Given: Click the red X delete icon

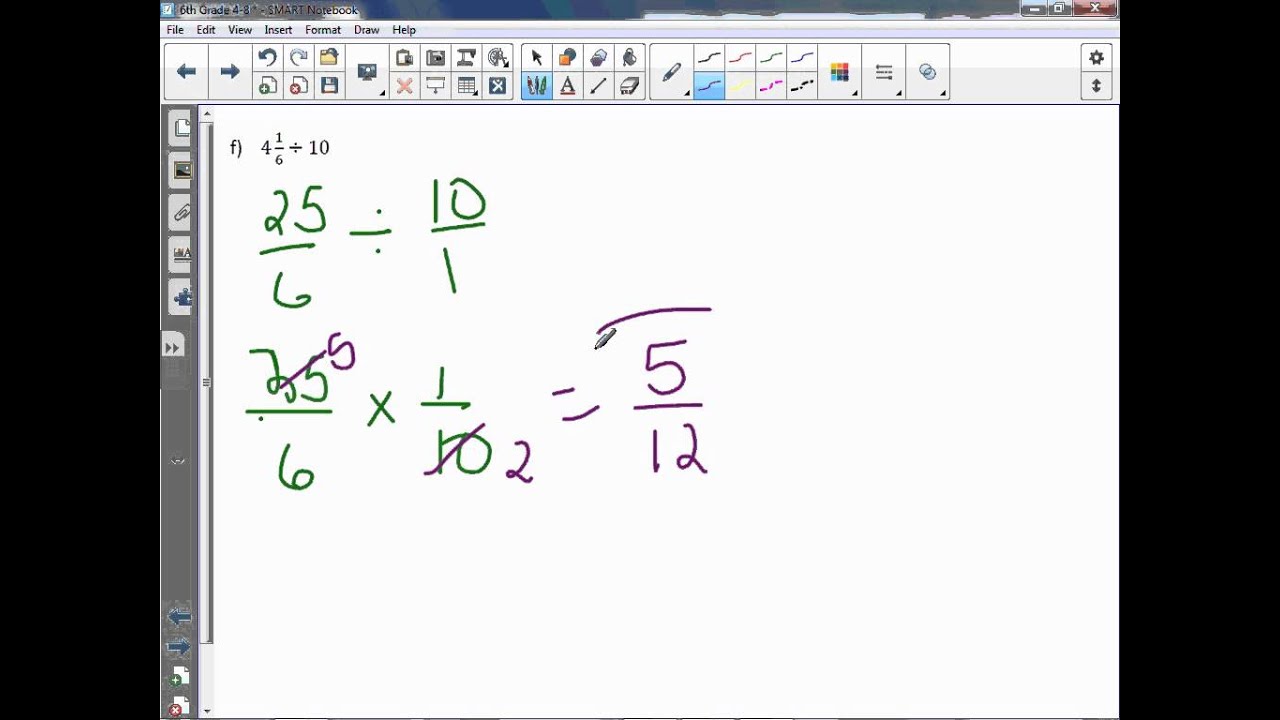Looking at the screenshot, I should tap(404, 86).
